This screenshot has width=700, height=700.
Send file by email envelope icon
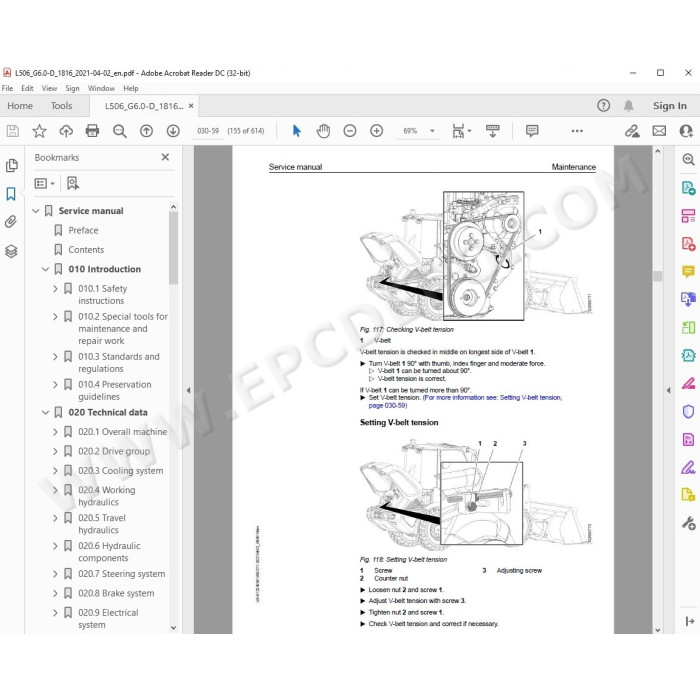(659, 131)
